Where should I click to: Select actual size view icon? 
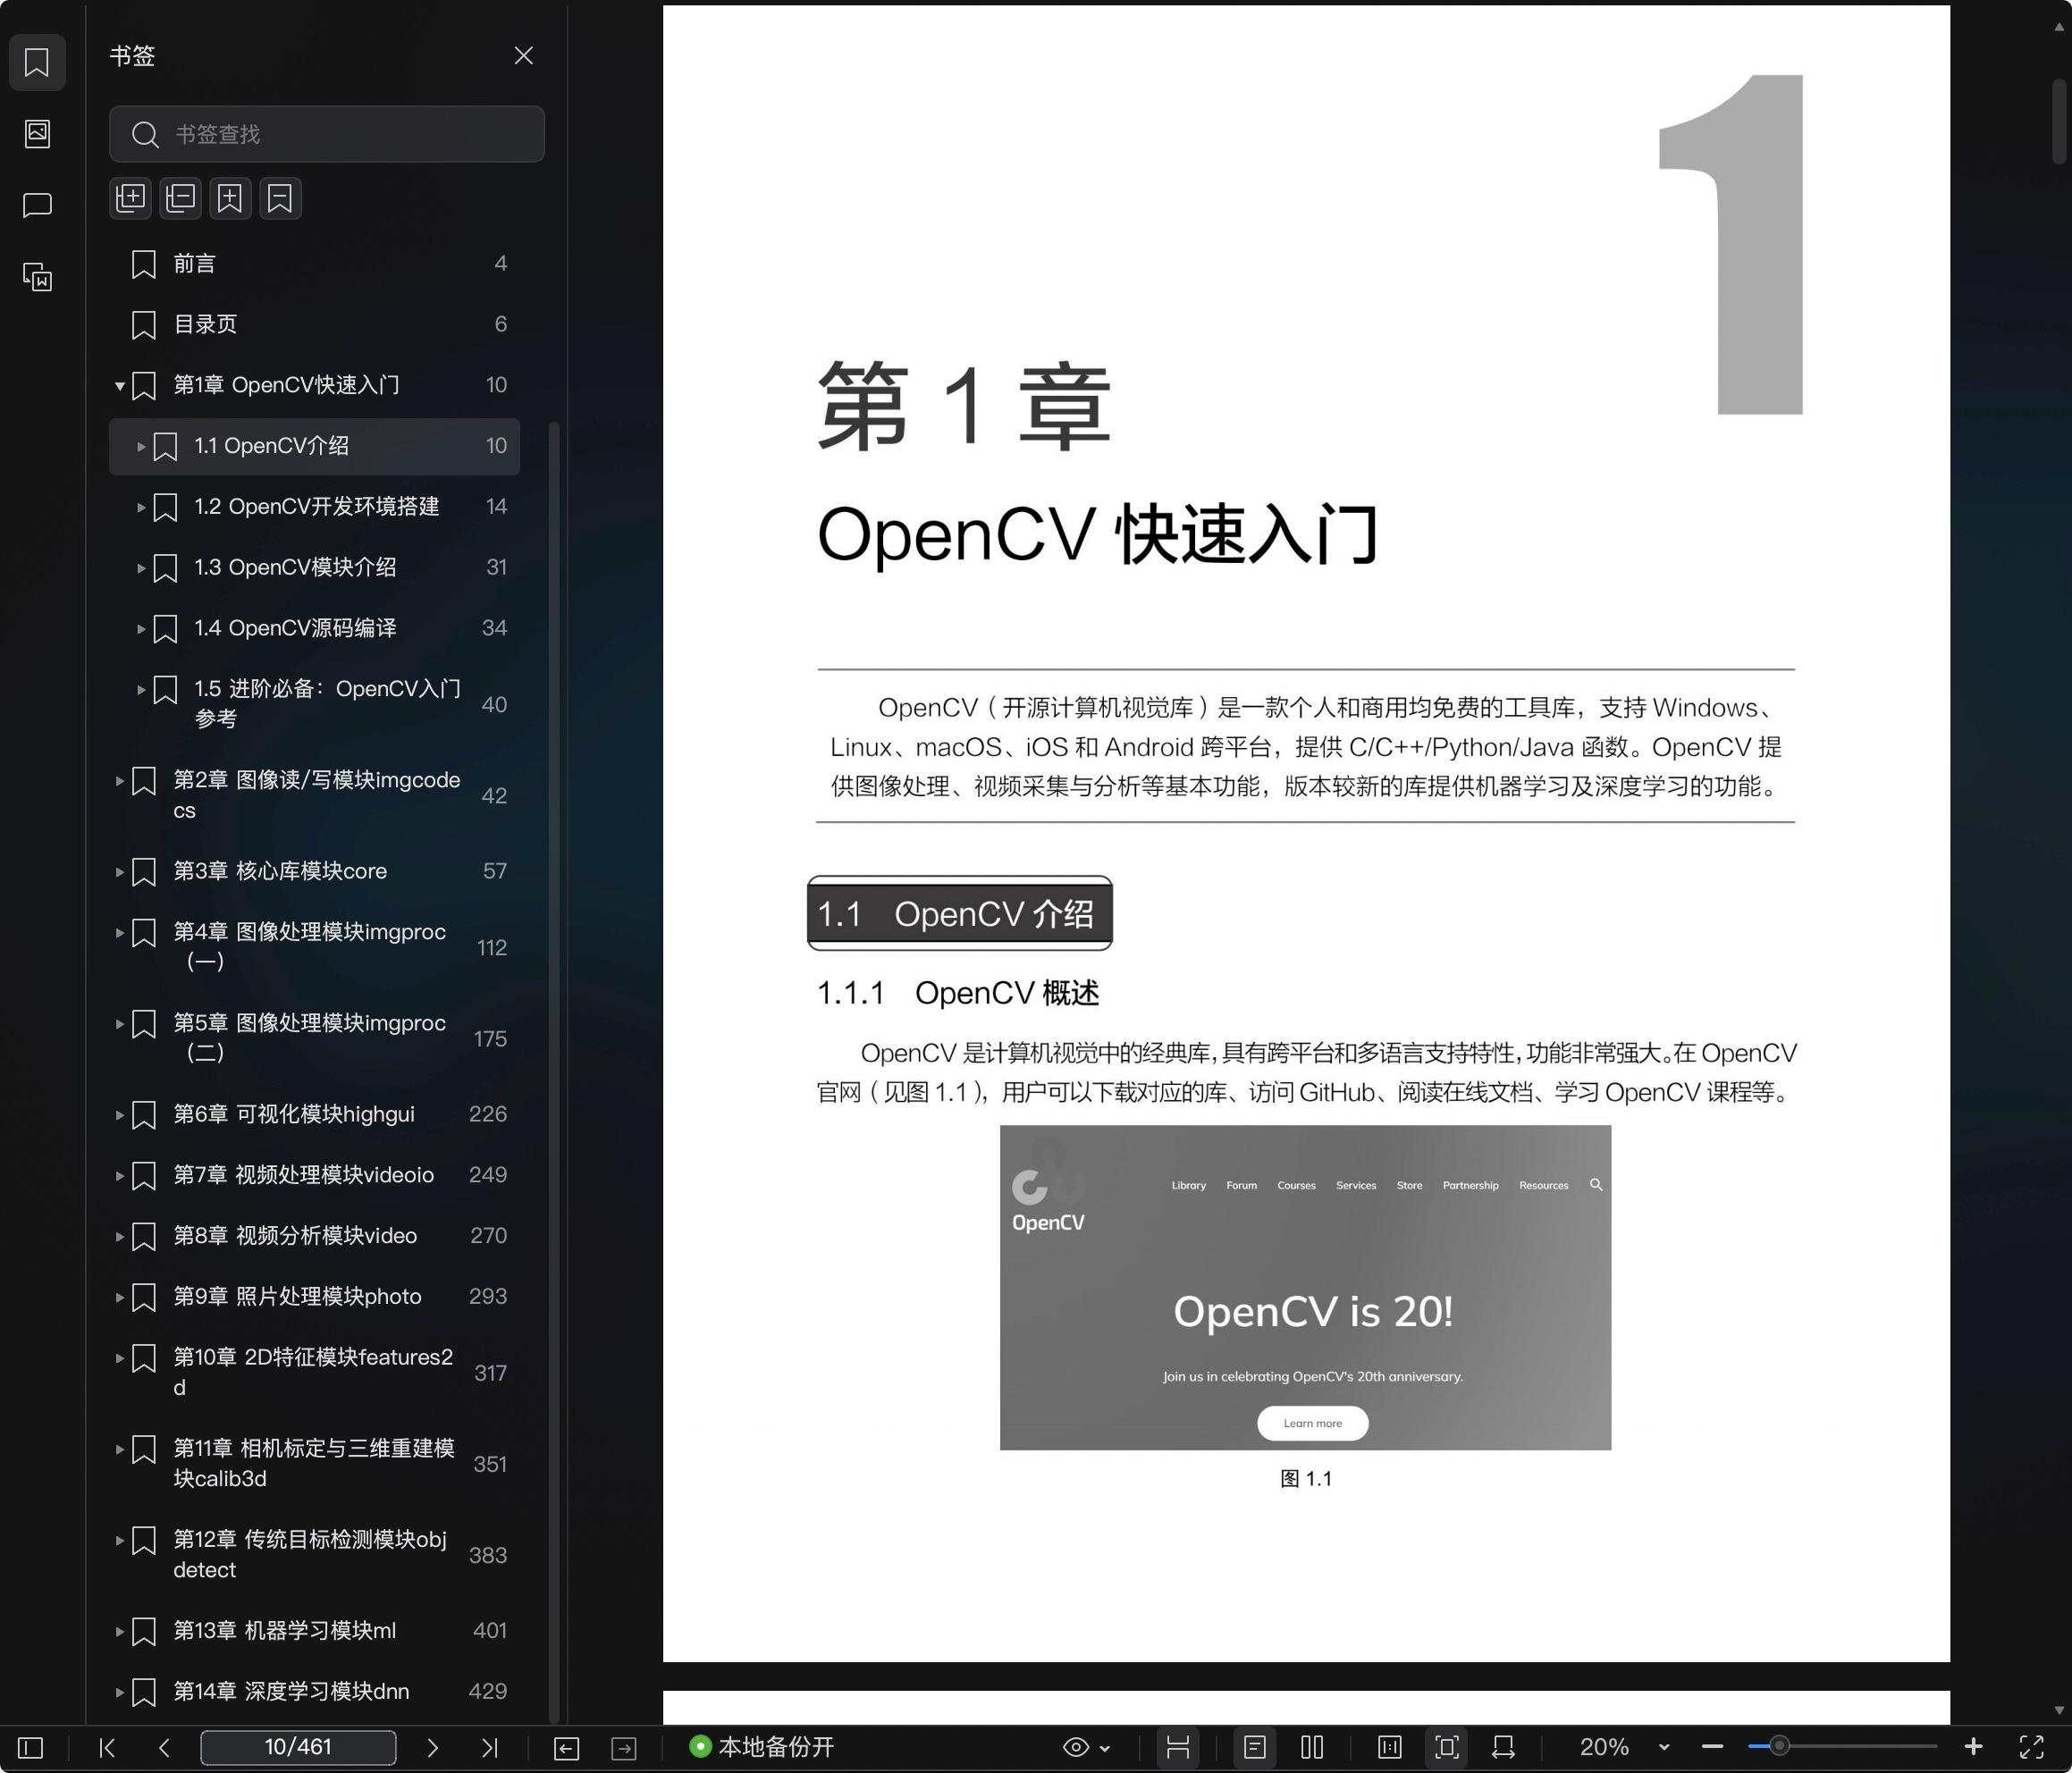[1390, 1747]
